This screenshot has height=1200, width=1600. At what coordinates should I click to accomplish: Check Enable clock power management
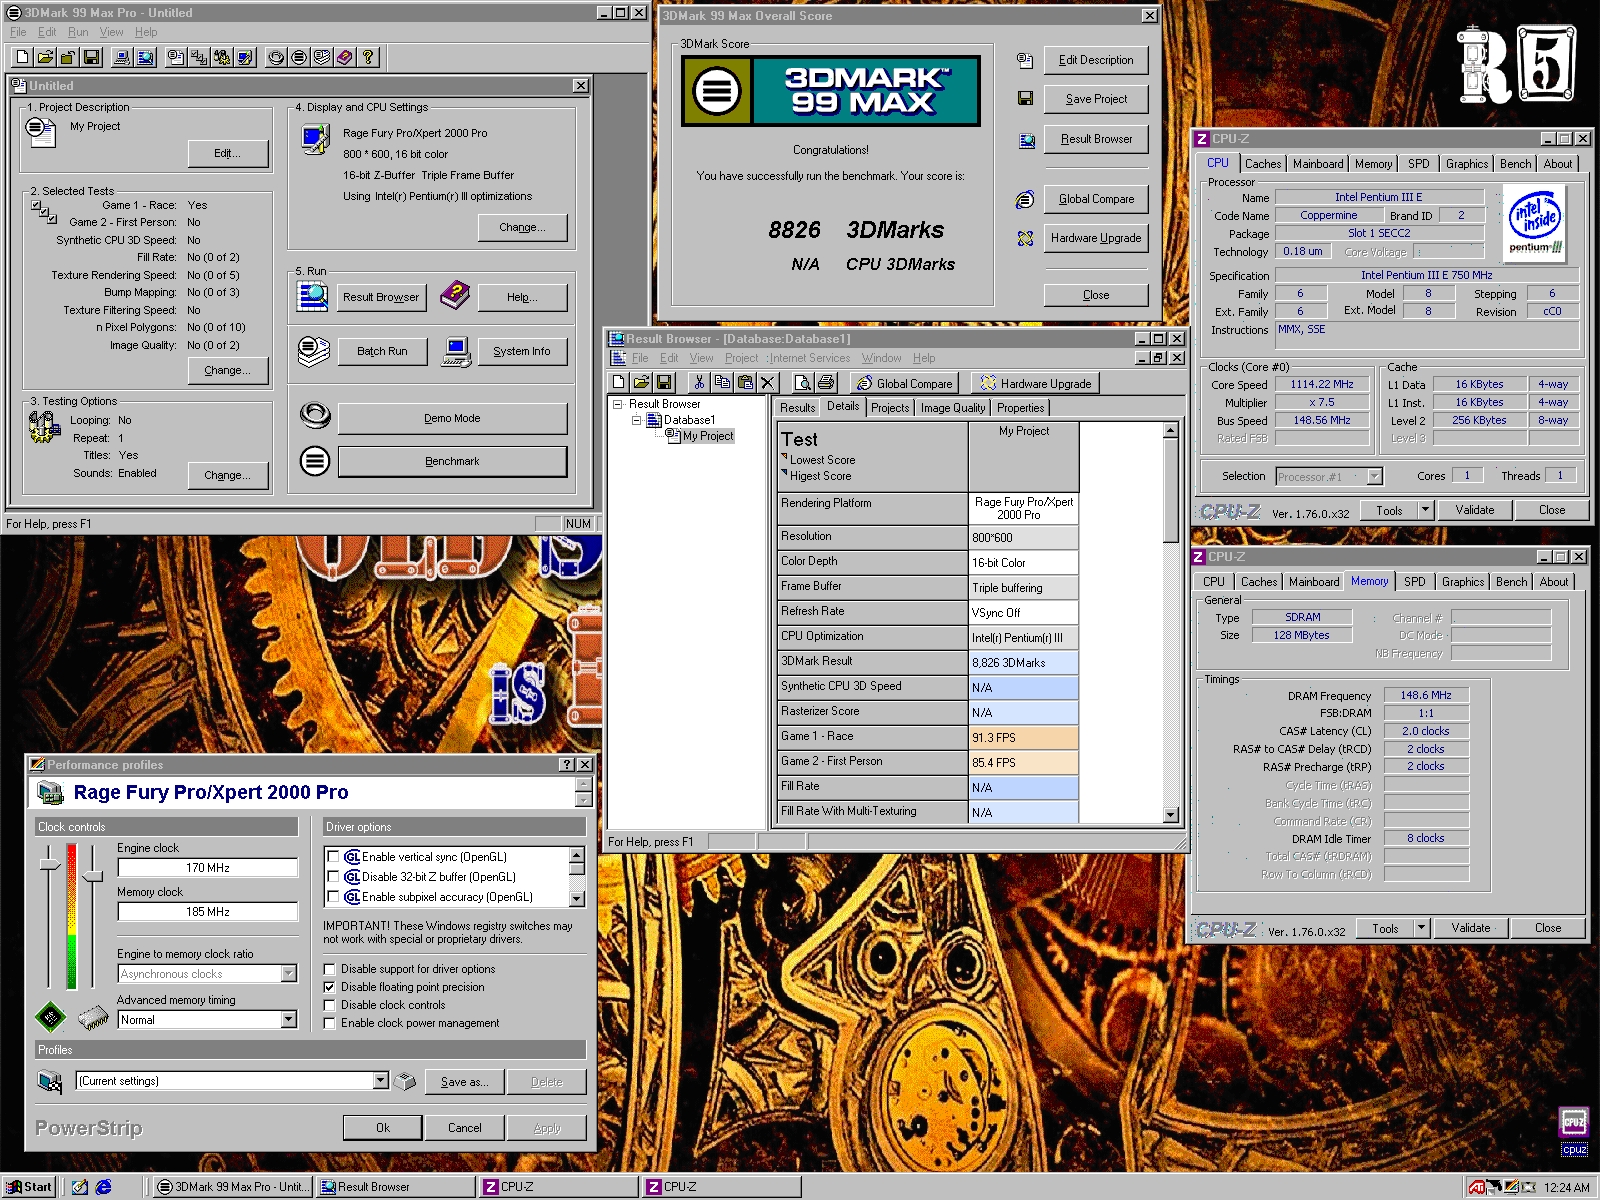point(330,1023)
